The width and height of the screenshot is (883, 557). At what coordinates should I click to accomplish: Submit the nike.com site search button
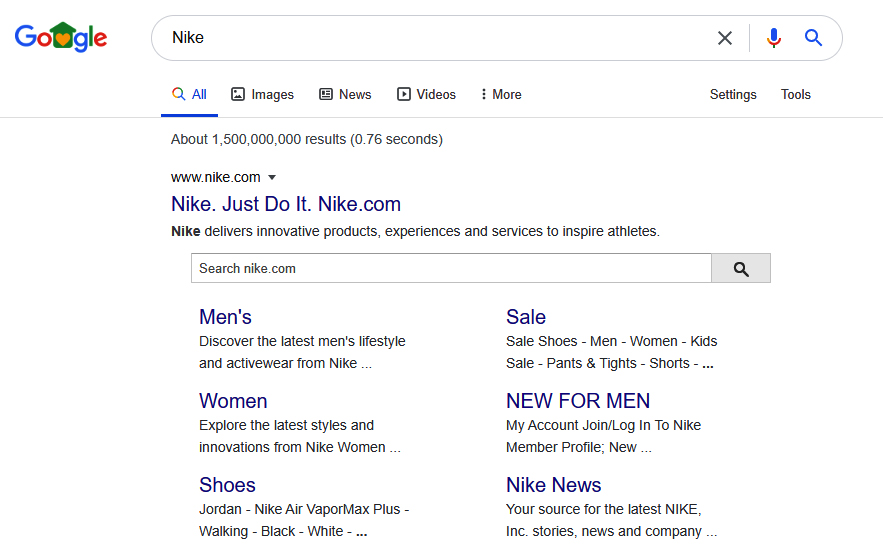point(741,269)
